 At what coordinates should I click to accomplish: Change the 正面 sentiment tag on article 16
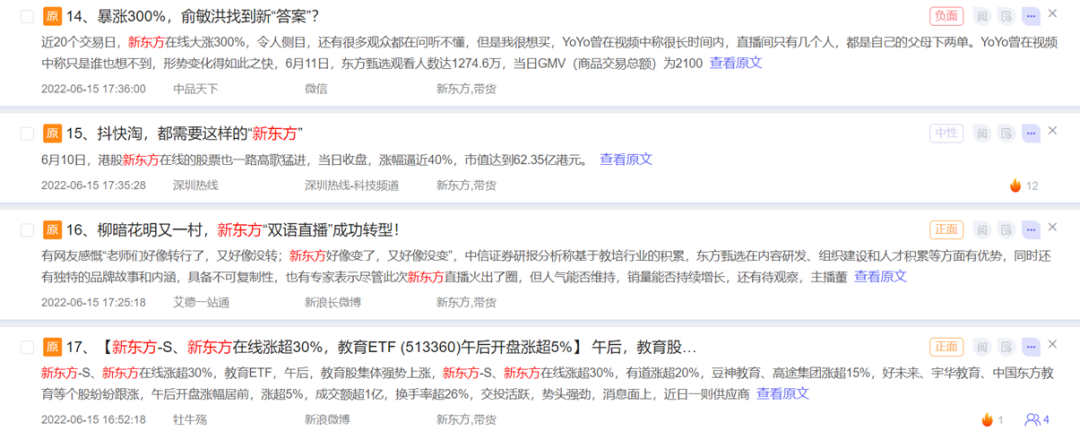click(x=946, y=229)
